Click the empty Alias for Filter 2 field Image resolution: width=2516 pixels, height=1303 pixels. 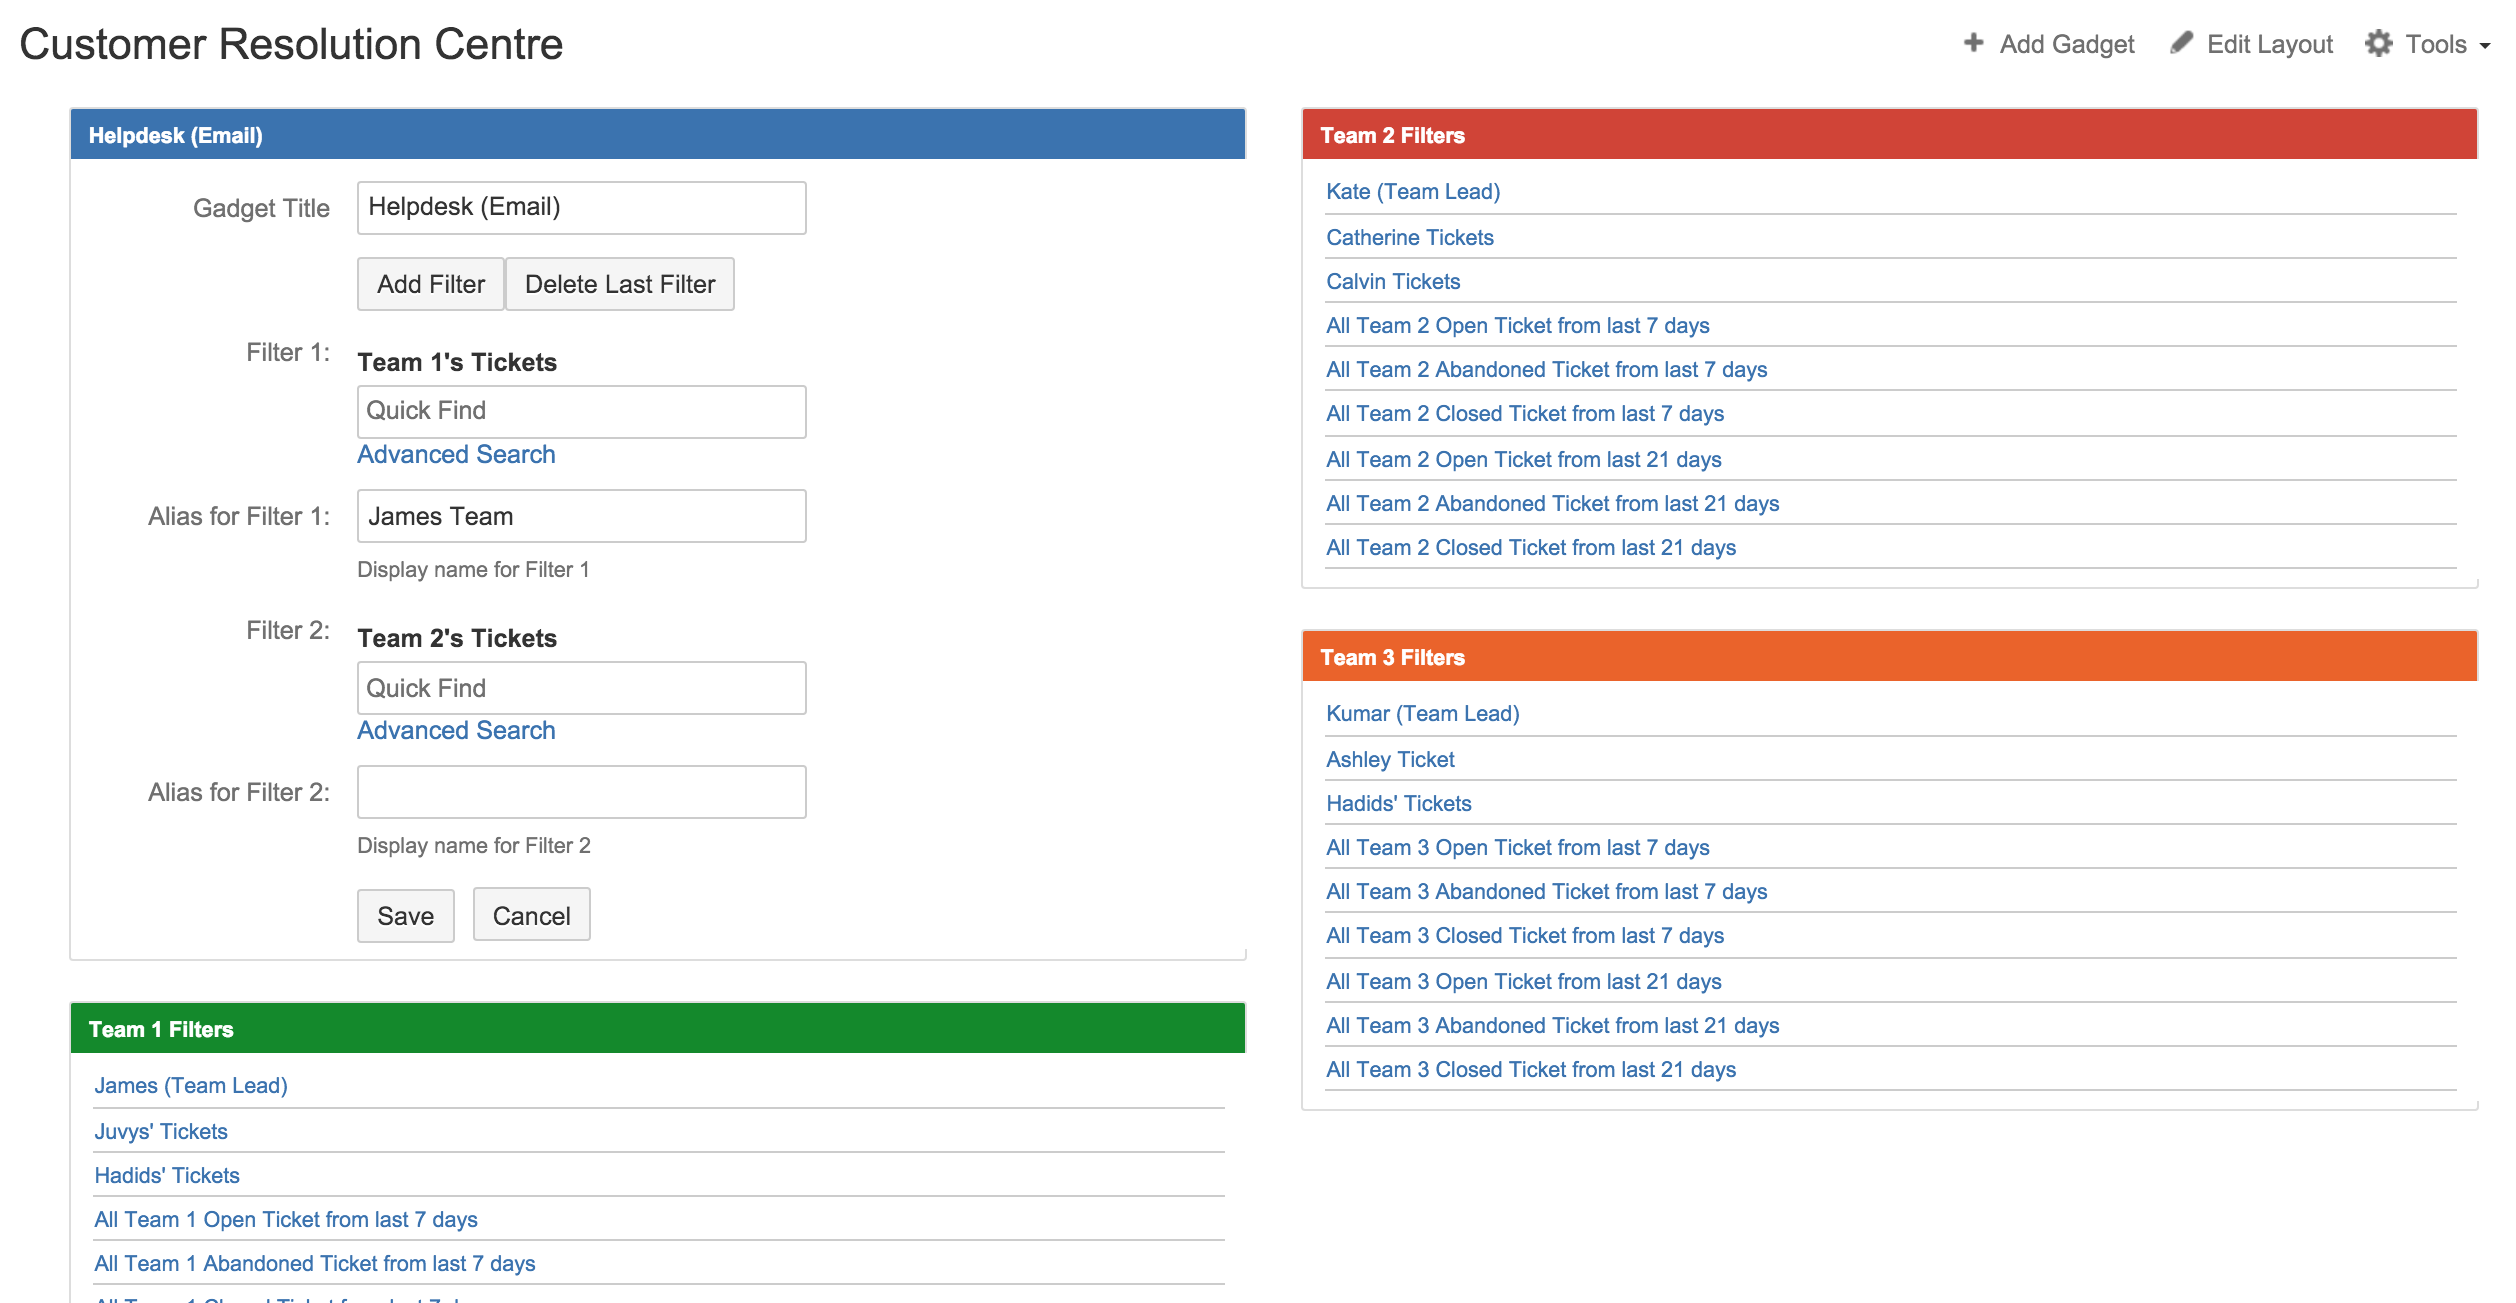[581, 792]
